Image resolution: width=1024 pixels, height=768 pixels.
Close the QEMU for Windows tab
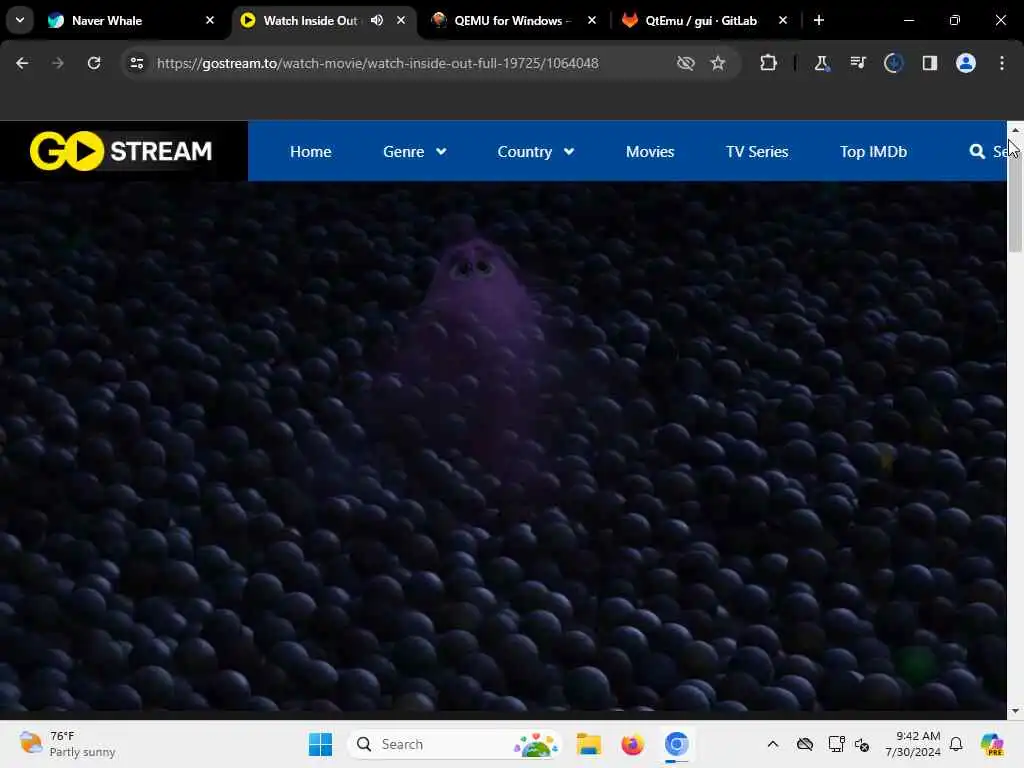pos(592,20)
